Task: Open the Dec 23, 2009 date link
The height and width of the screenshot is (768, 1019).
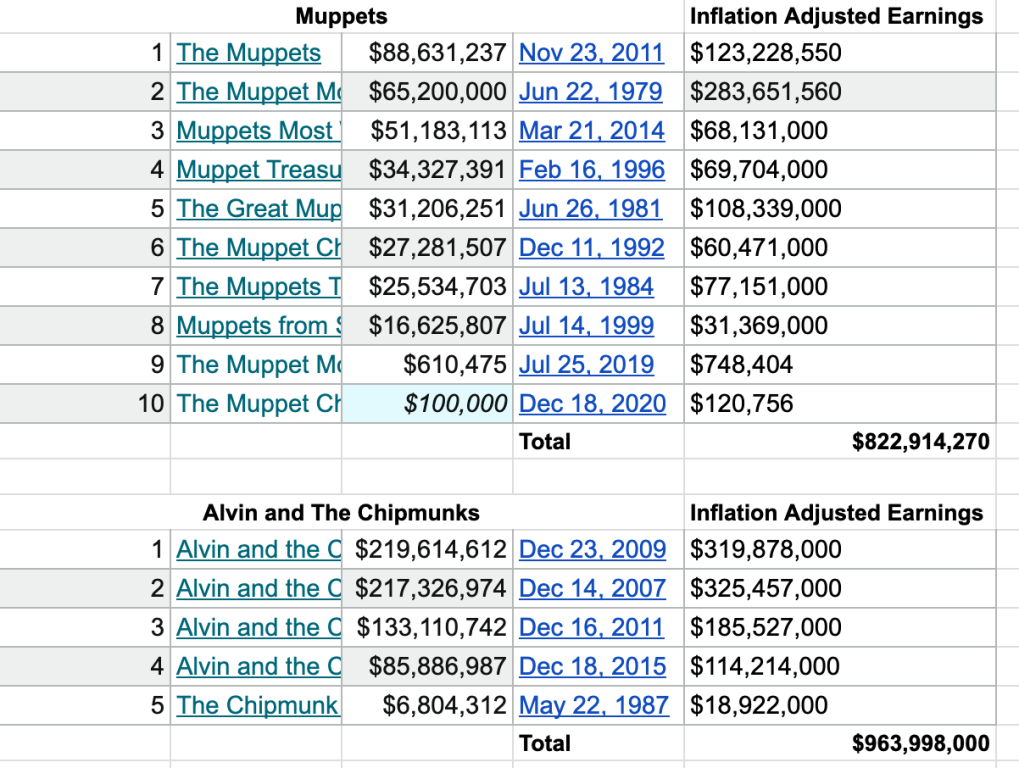Action: [x=592, y=550]
